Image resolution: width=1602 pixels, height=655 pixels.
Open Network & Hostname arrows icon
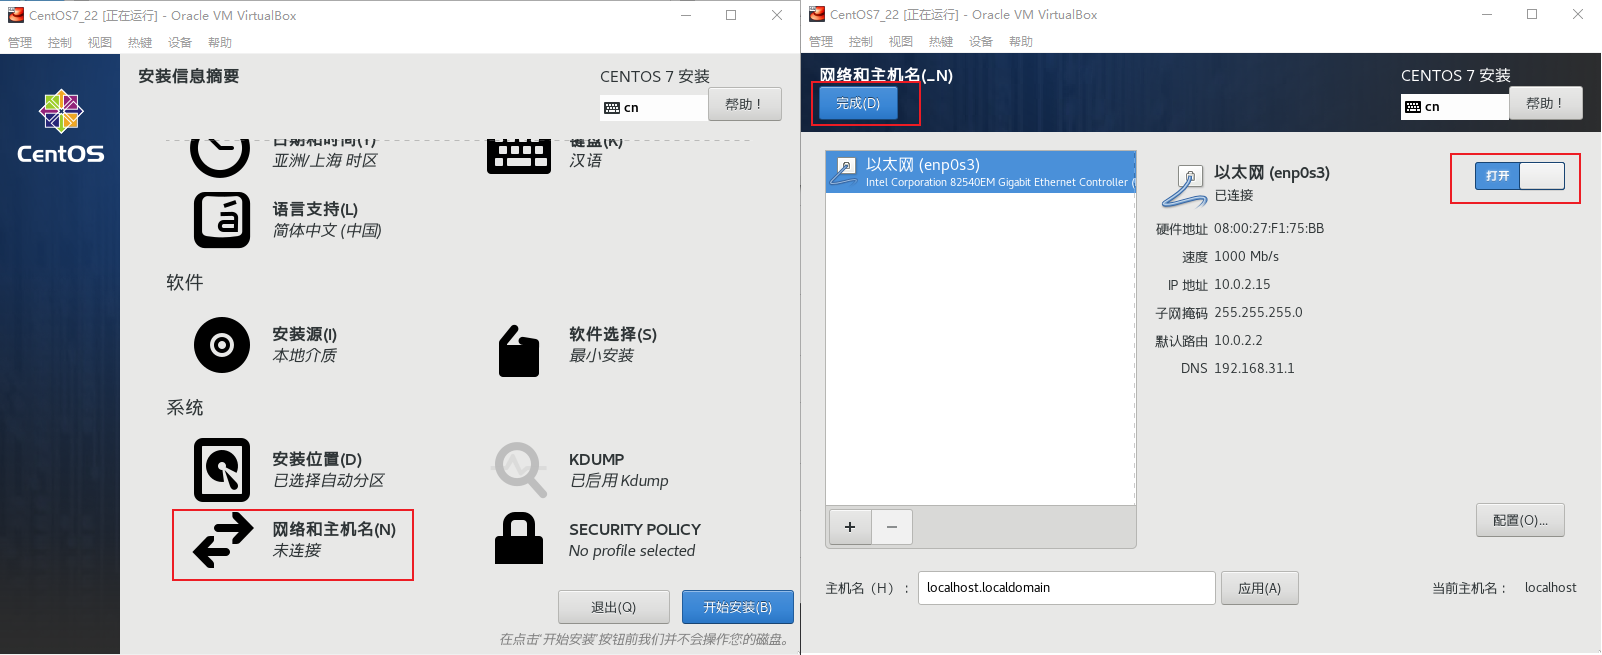point(223,540)
